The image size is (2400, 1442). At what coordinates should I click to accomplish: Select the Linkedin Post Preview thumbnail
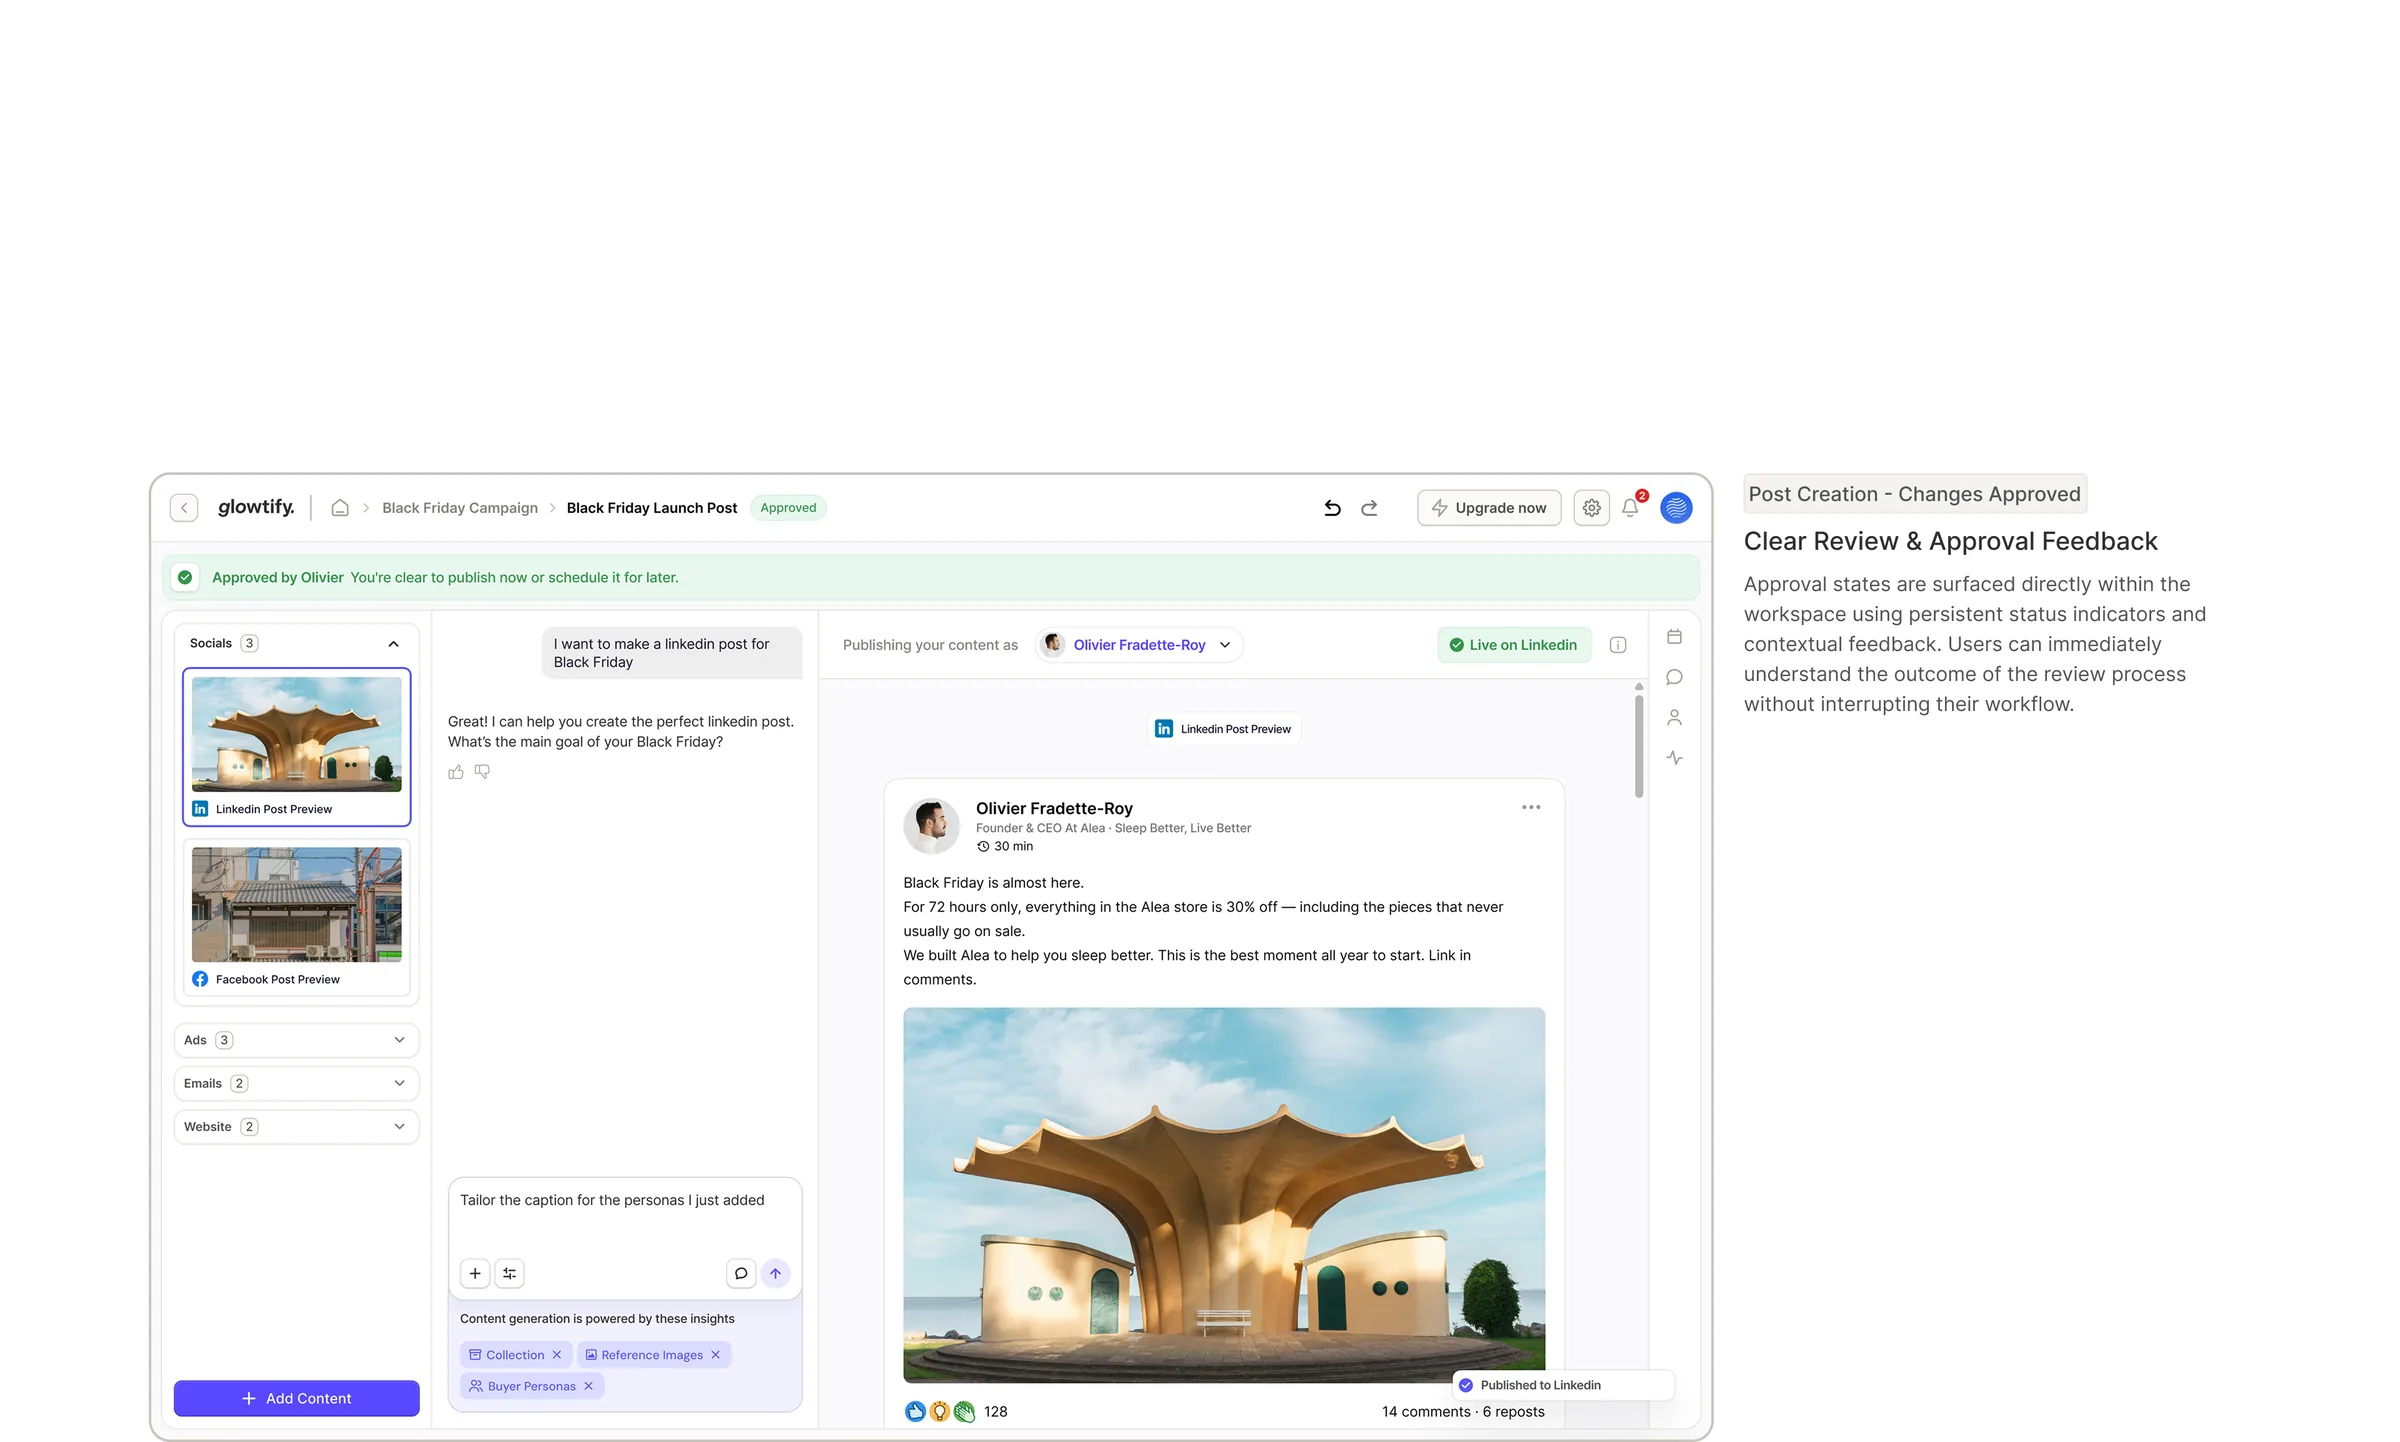(297, 747)
